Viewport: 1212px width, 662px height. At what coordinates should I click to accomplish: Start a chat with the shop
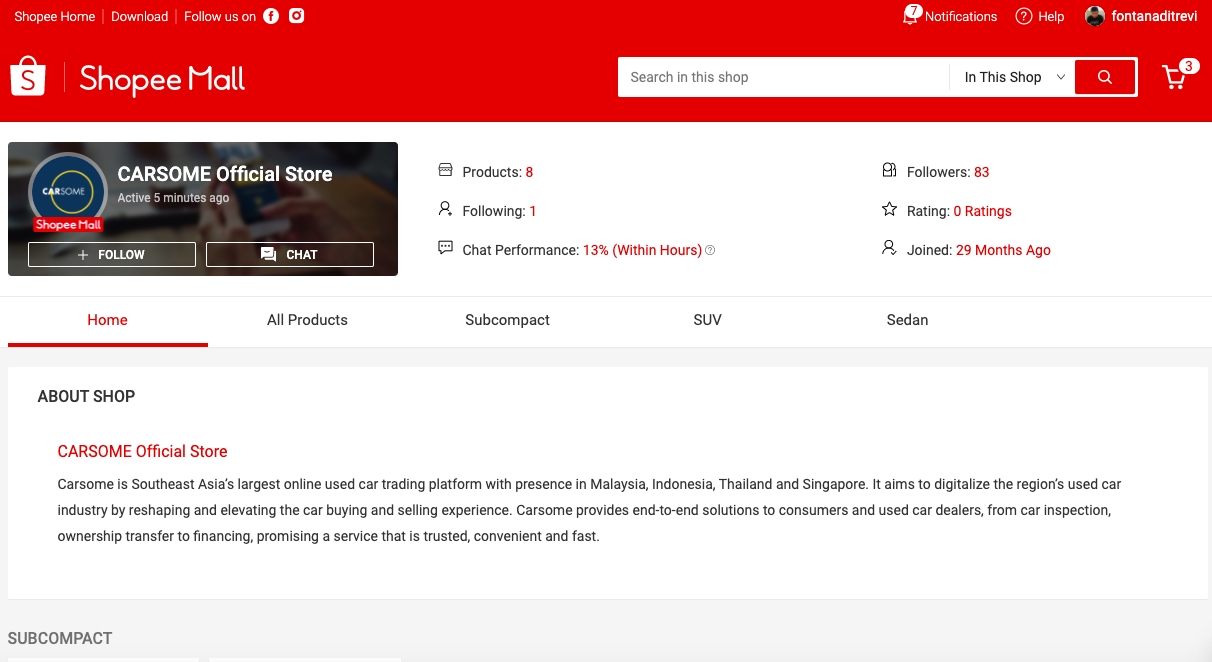[290, 255]
